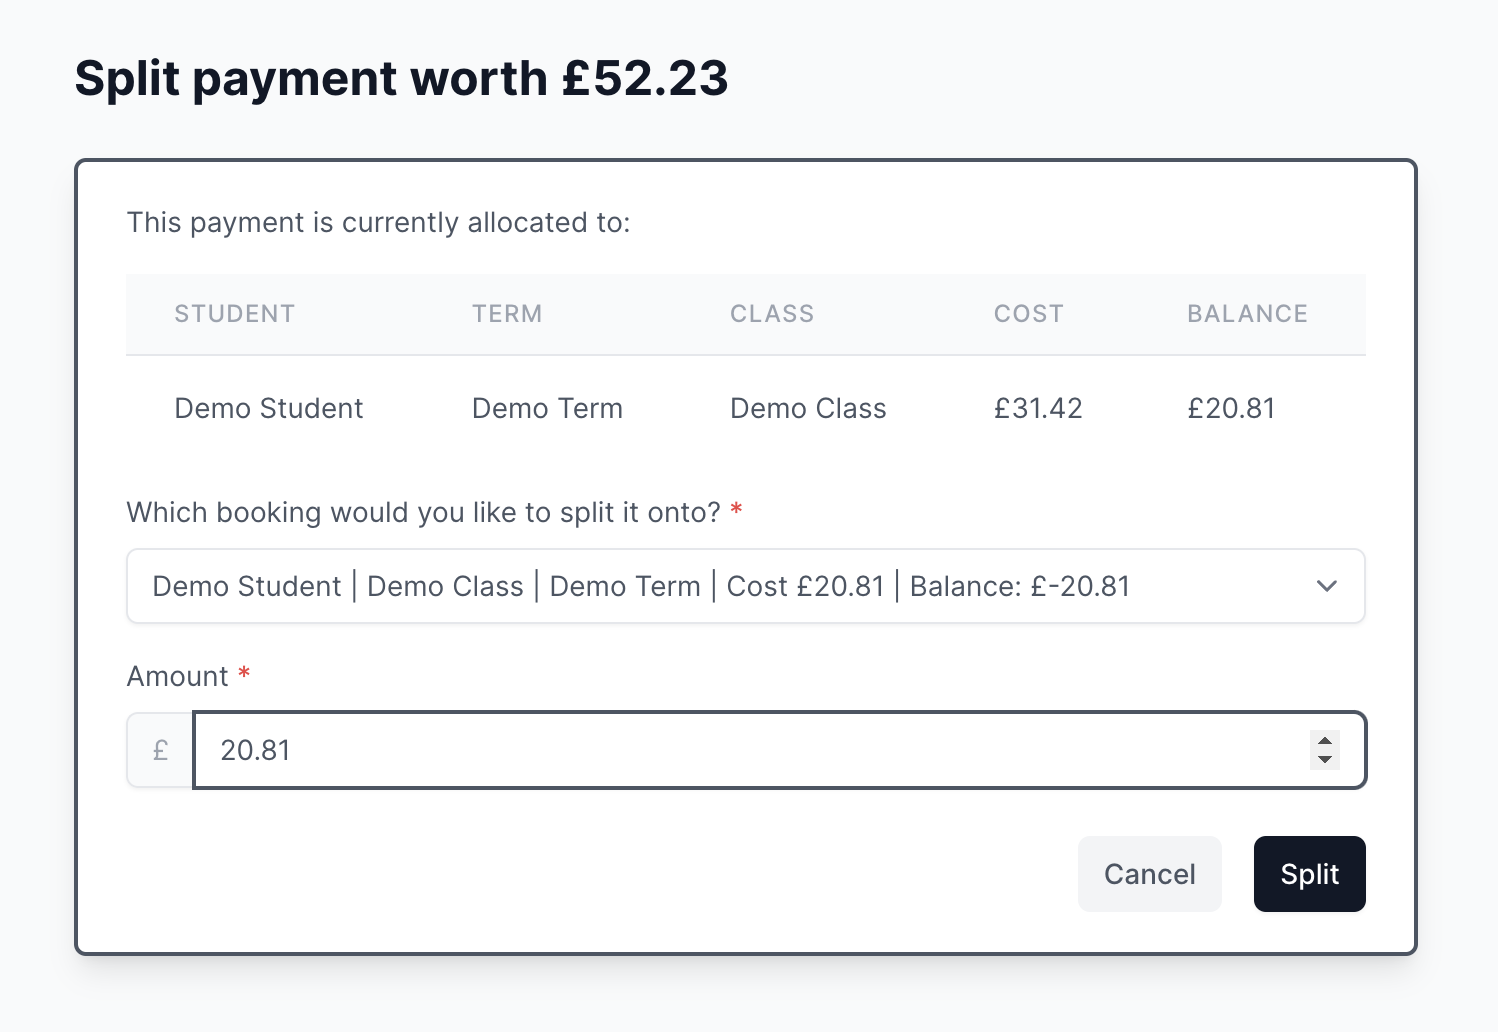The height and width of the screenshot is (1032, 1498).
Task: Click the stepper up arrow on Amount
Action: [x=1324, y=740]
